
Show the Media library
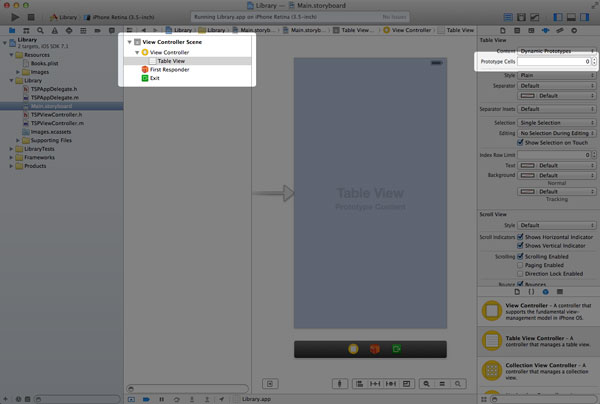click(560, 292)
